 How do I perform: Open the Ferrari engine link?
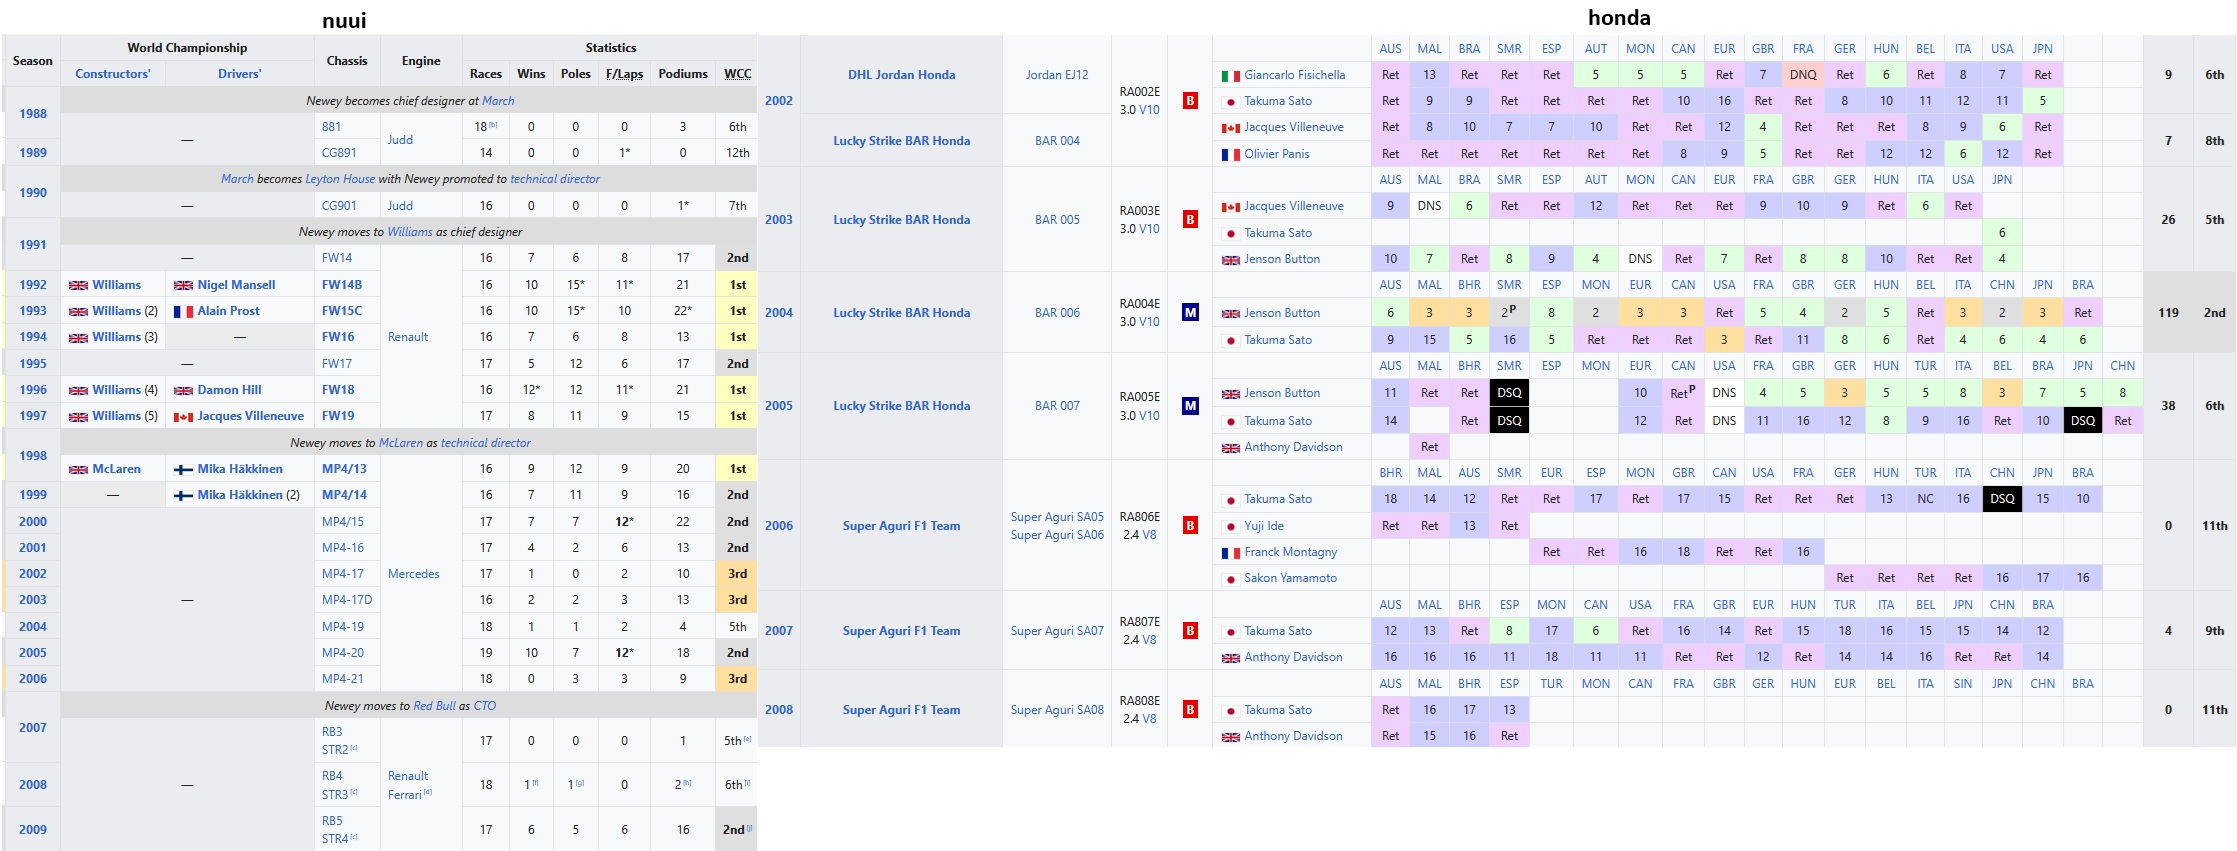click(405, 795)
